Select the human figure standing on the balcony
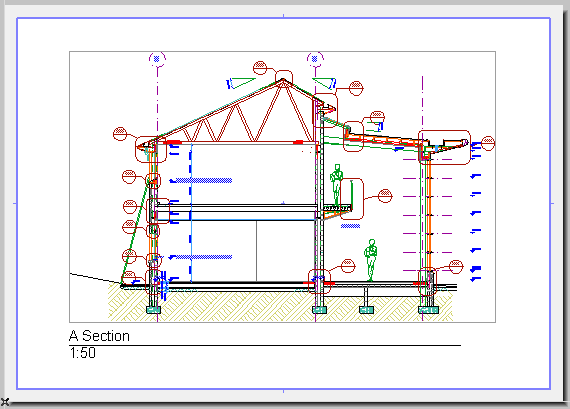 pos(336,186)
